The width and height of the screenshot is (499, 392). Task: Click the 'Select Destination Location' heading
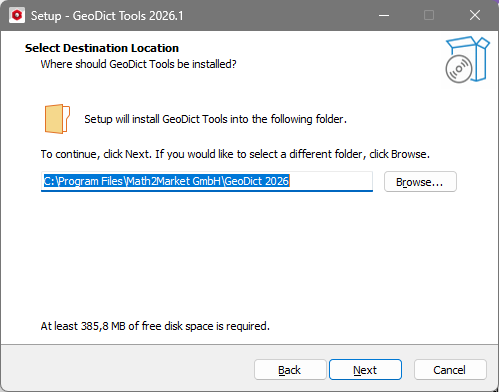[x=102, y=48]
